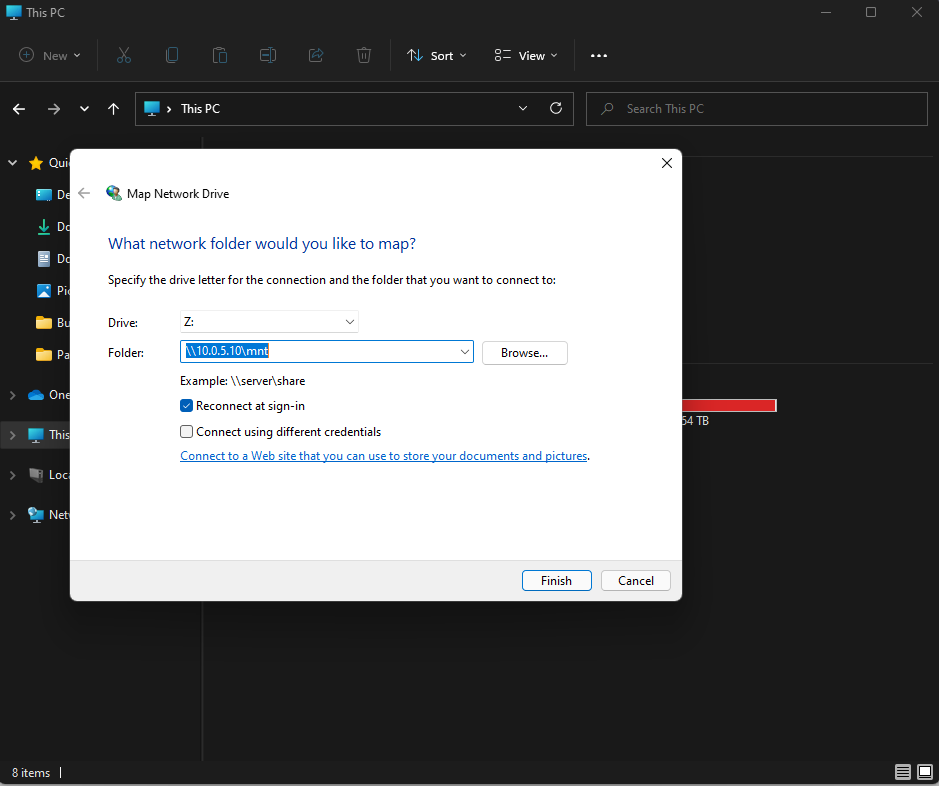This screenshot has width=939, height=786.
Task: Open the New dropdown menu
Action: pos(50,56)
